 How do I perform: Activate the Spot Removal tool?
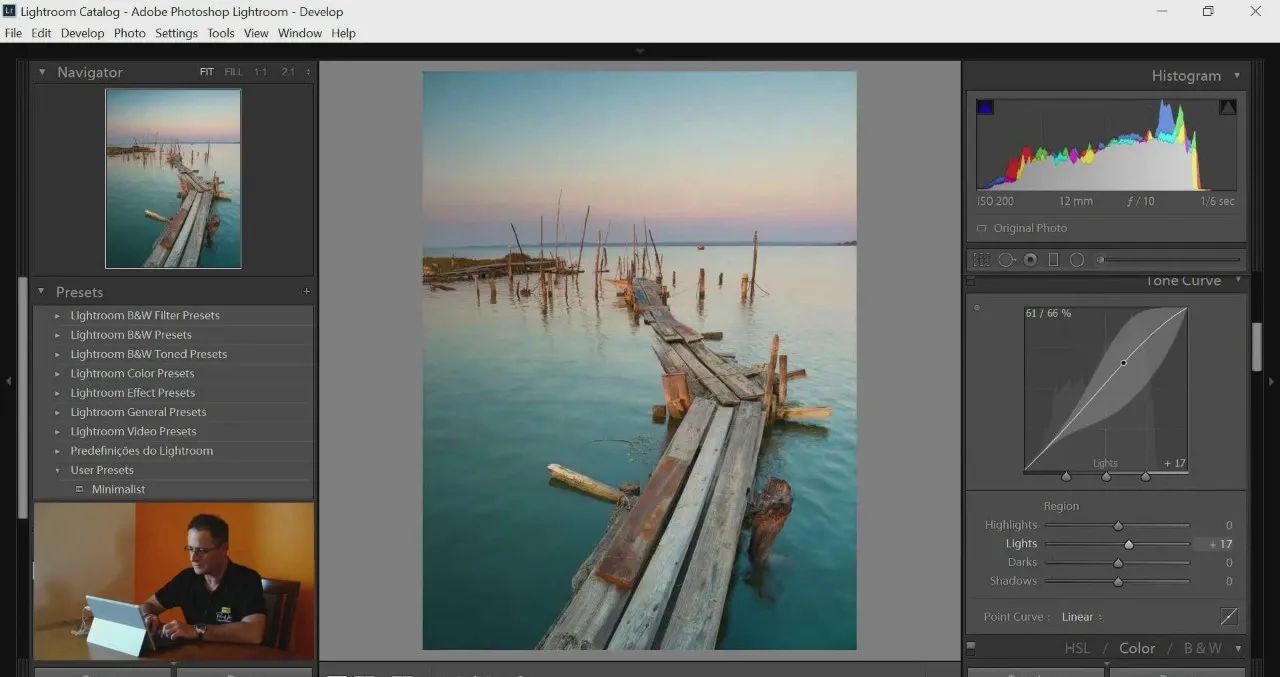(x=1006, y=260)
